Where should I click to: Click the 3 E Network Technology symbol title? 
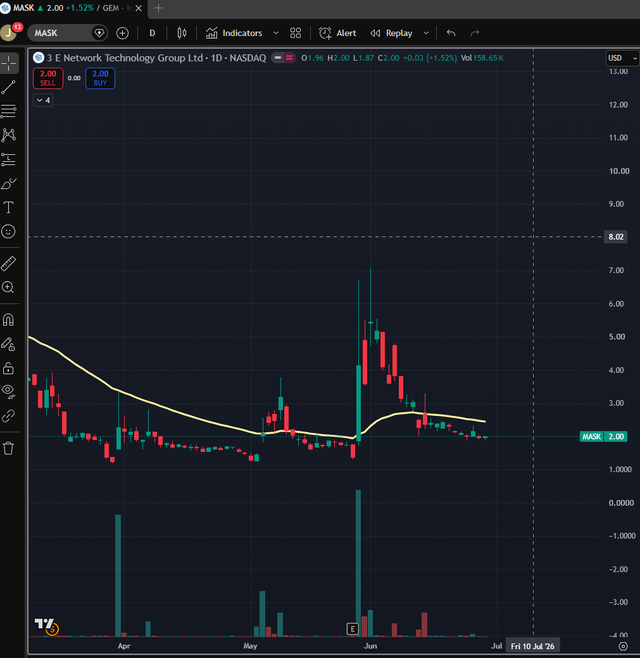click(x=156, y=58)
